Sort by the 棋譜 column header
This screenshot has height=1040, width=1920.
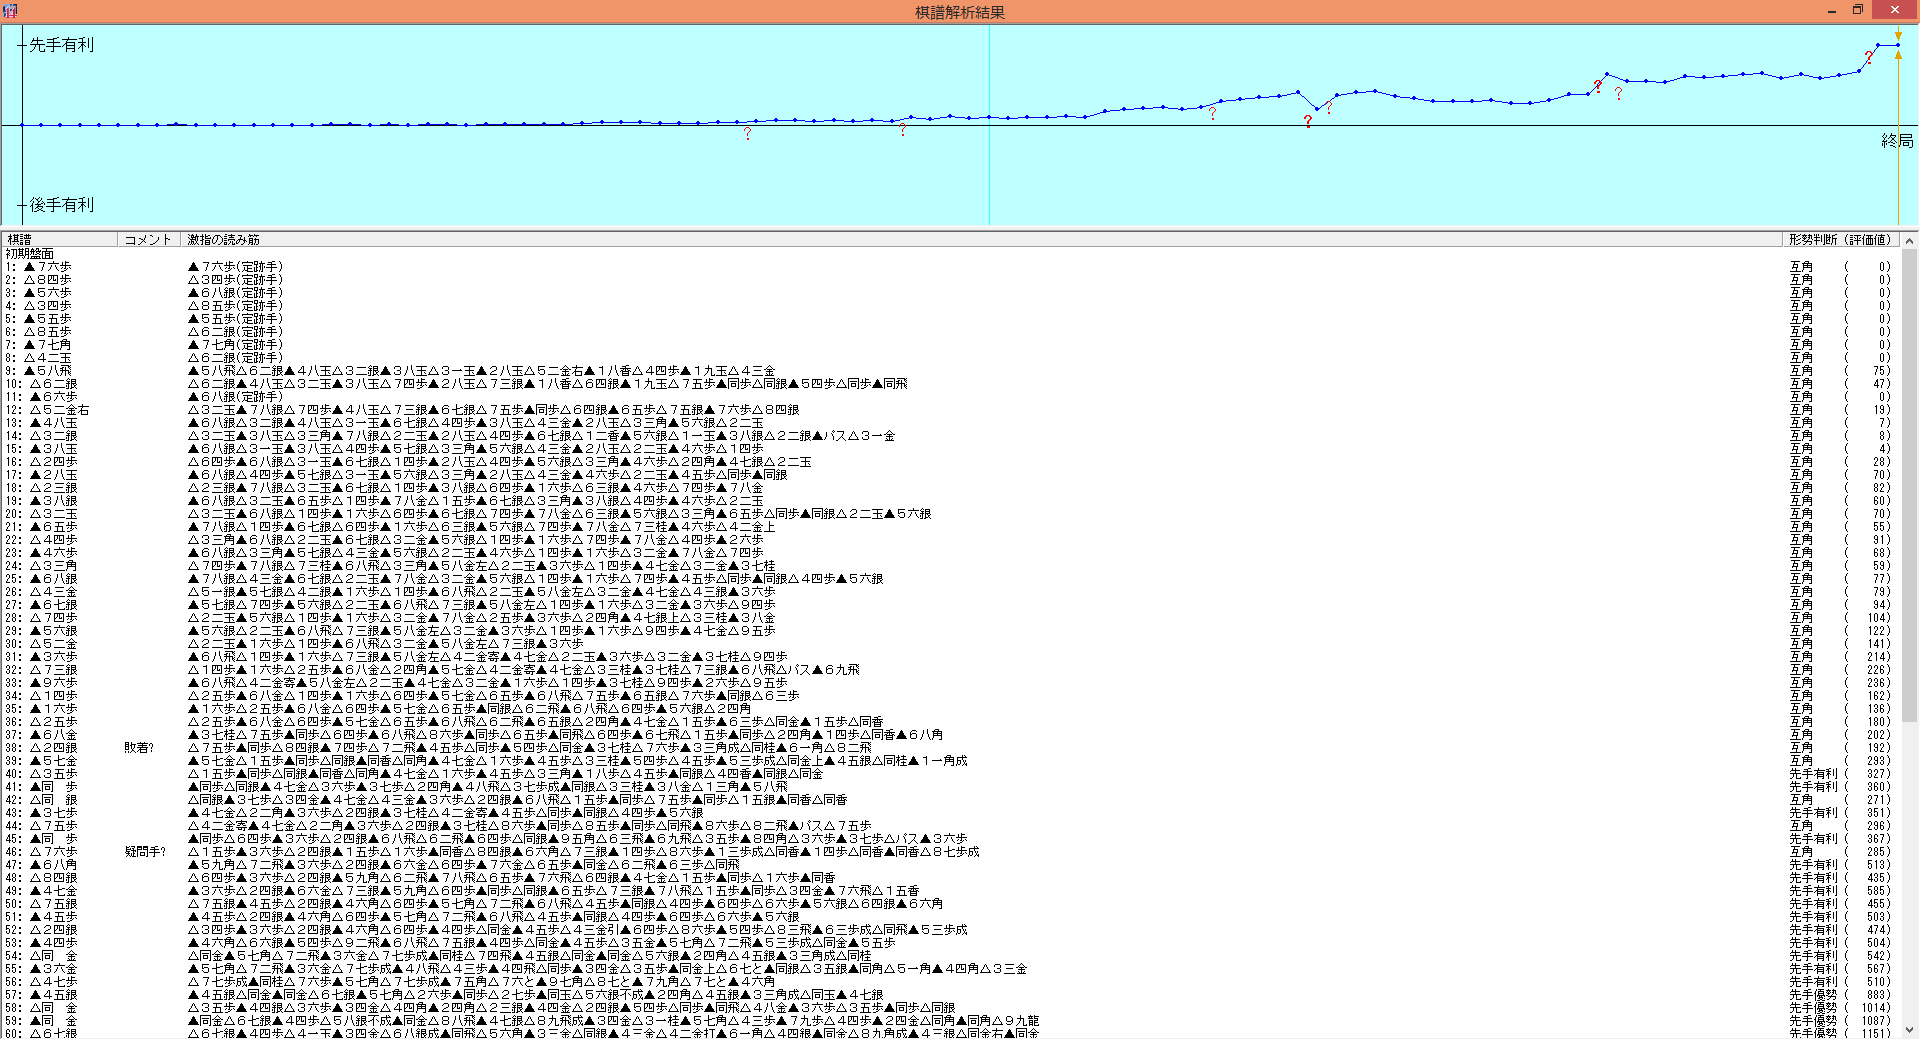[x=60, y=240]
